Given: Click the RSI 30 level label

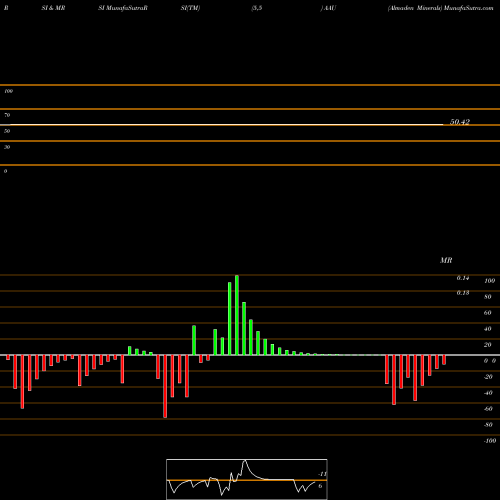Looking at the screenshot, I should pyautogui.click(x=7, y=147).
